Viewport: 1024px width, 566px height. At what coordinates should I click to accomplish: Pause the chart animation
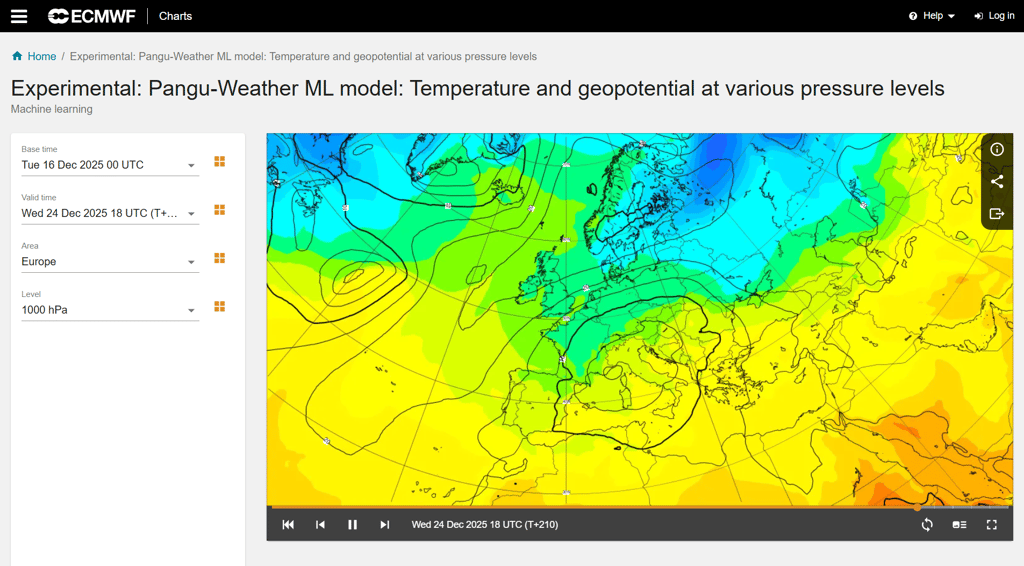352,525
